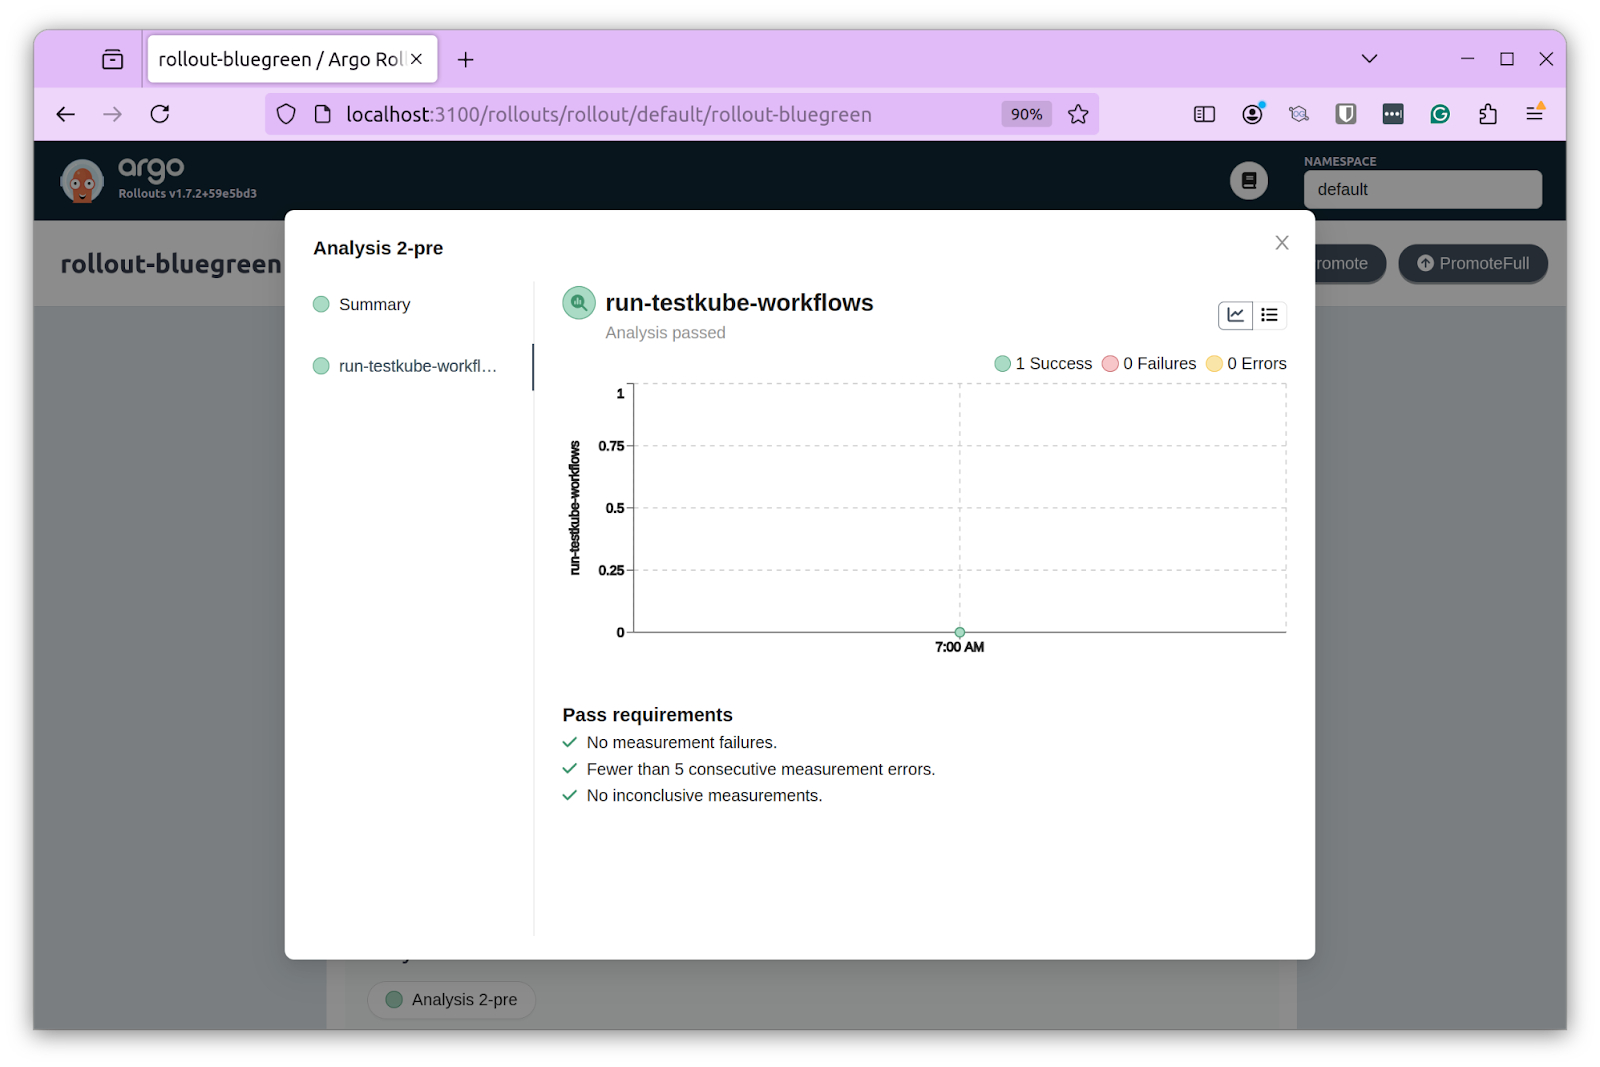Open recent browsing tab overview icon

113,60
